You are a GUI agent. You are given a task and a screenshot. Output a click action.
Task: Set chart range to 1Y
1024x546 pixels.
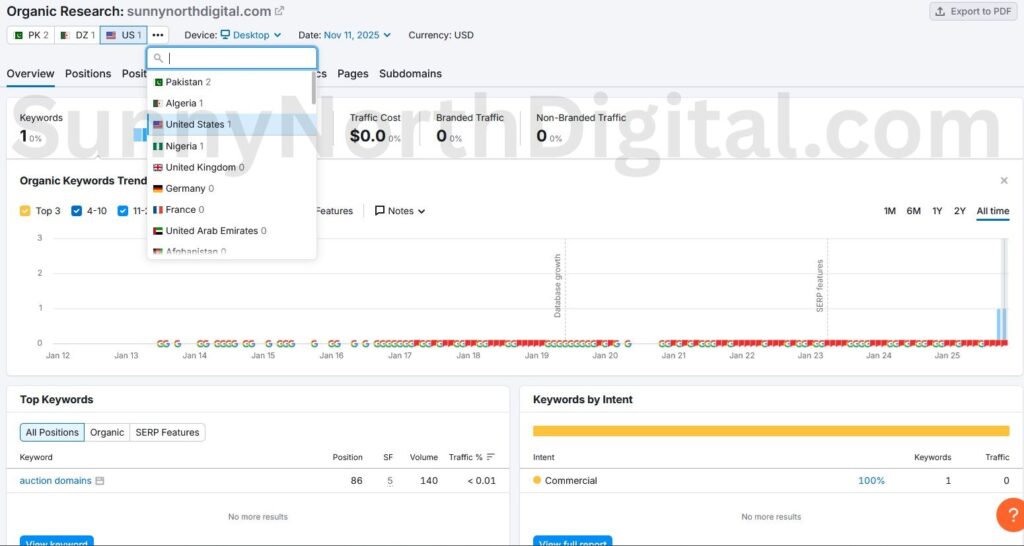coord(937,211)
